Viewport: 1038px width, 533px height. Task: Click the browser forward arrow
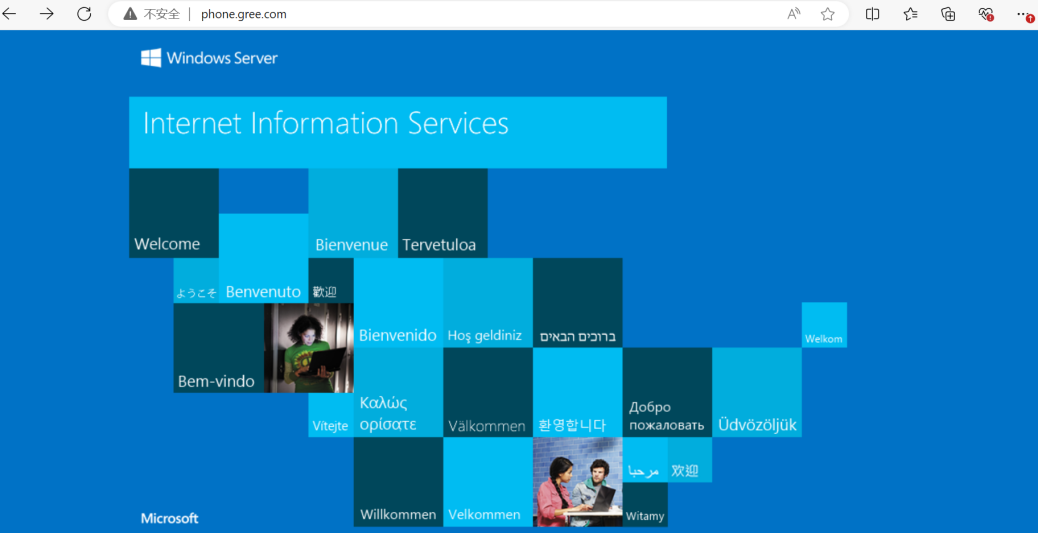(47, 14)
